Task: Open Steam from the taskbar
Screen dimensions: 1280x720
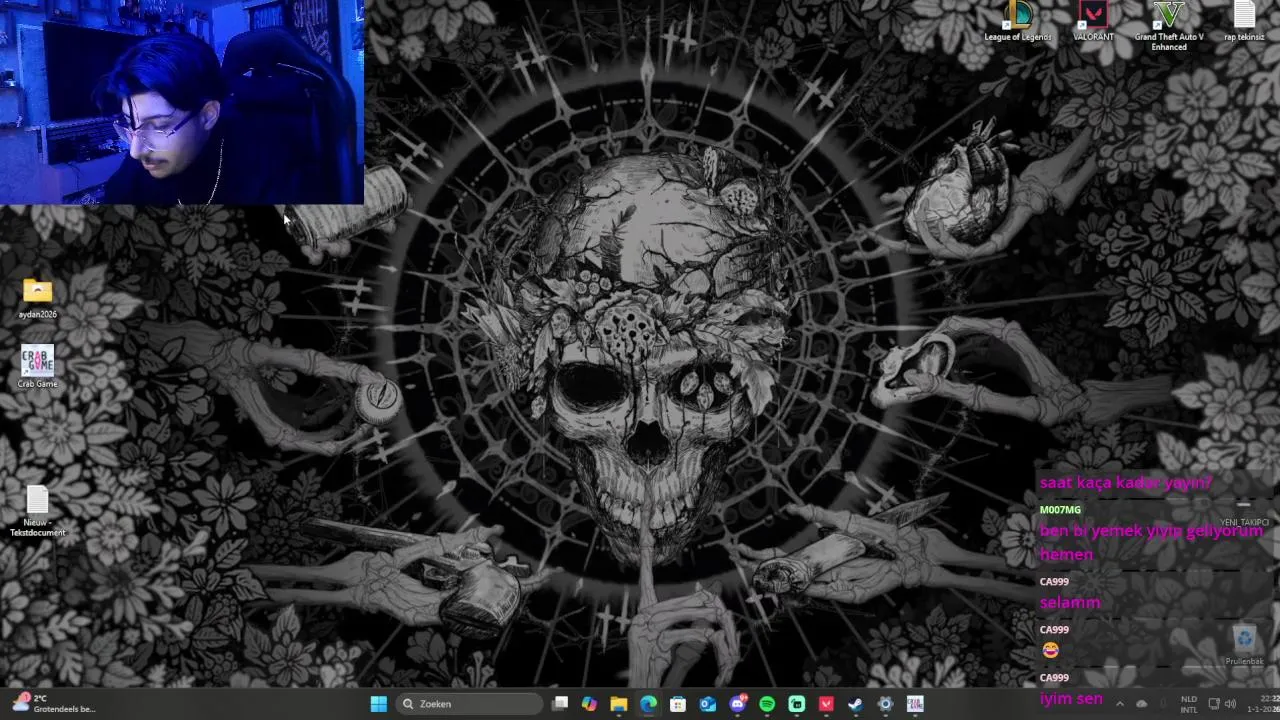Action: point(855,704)
